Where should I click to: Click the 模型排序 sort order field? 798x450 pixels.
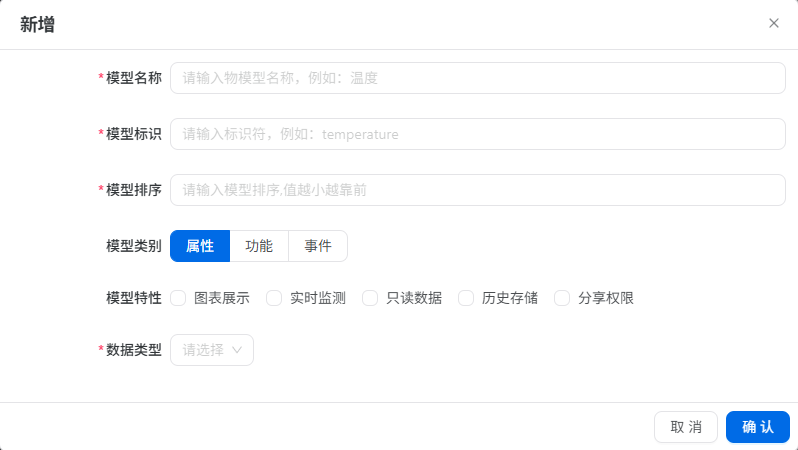point(477,190)
